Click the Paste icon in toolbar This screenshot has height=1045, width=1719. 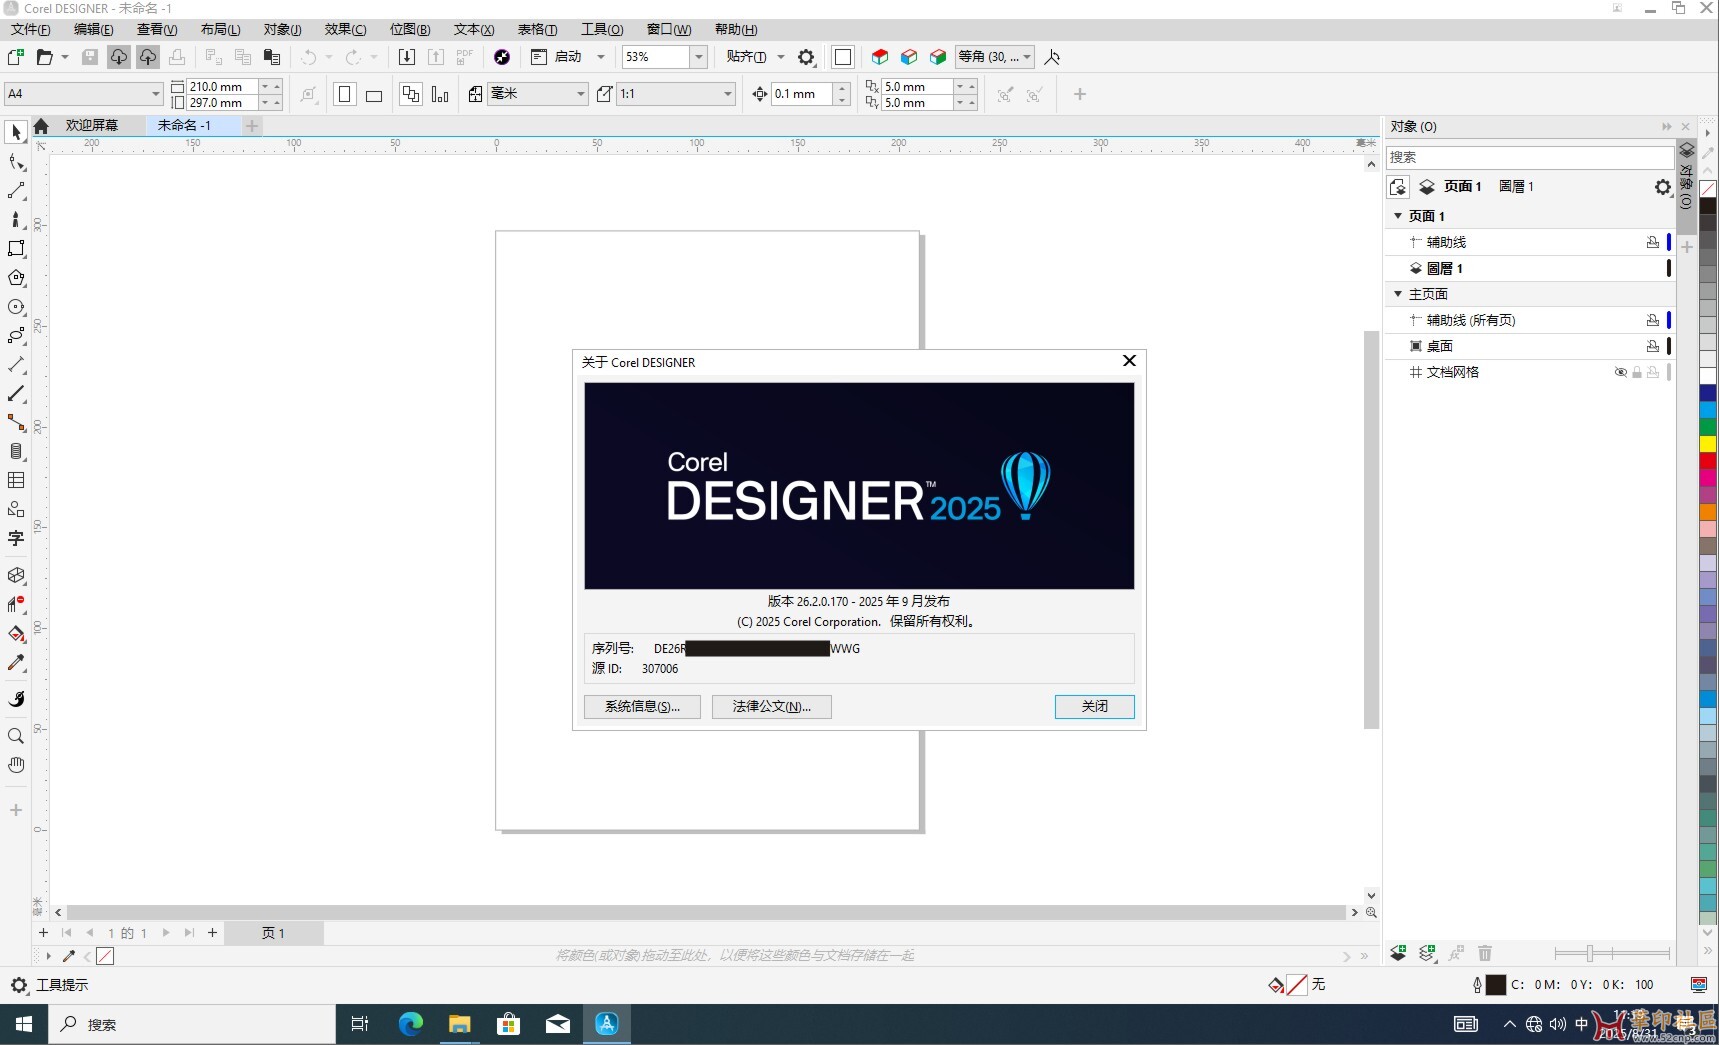click(x=272, y=57)
